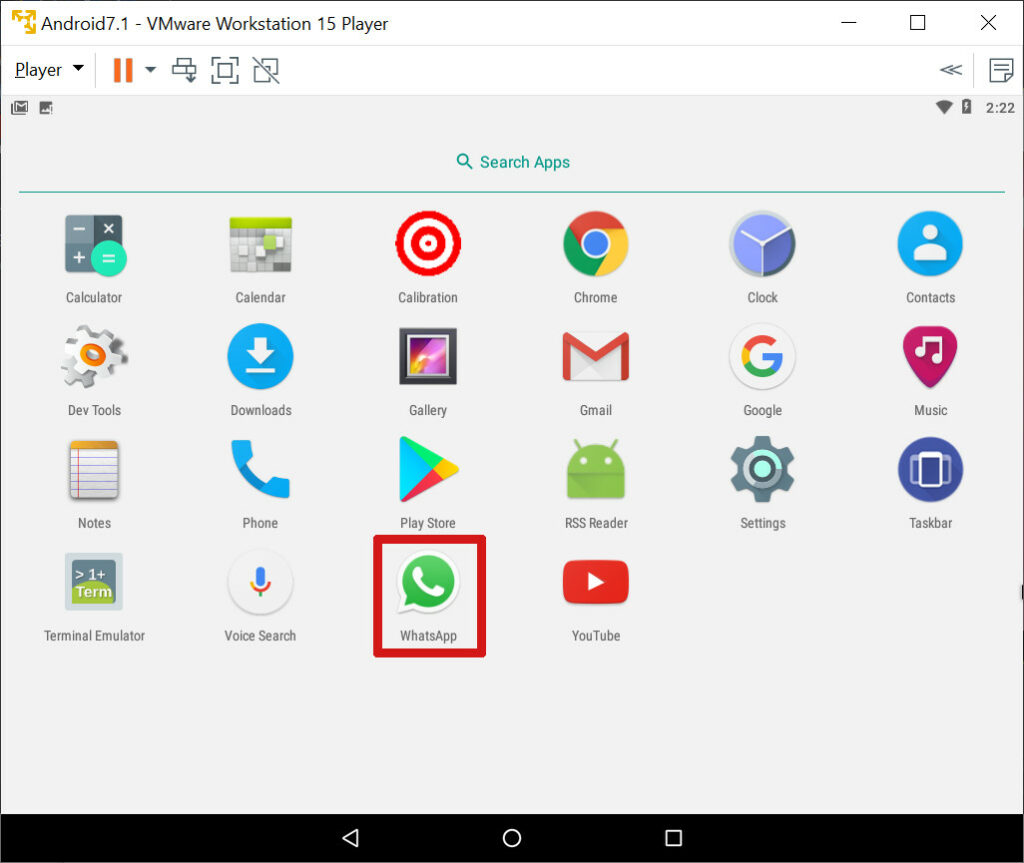Collapse toolbar with double chevron
The width and height of the screenshot is (1024, 863).
[x=951, y=70]
